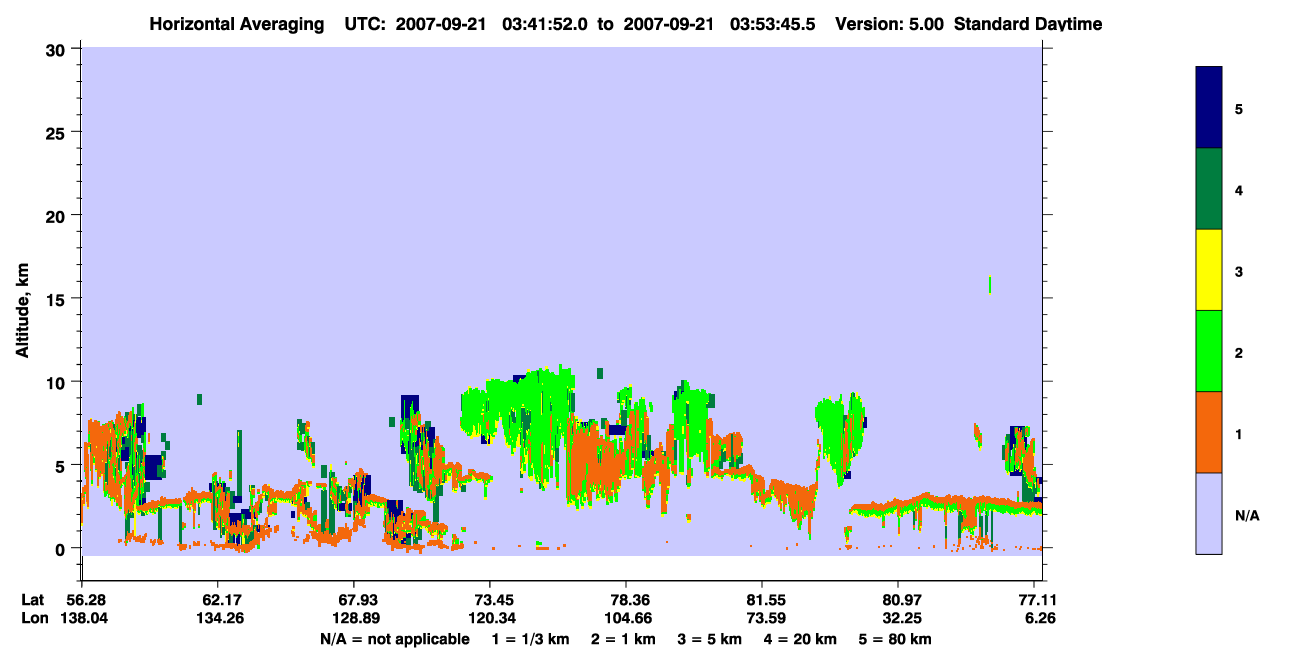Click the latitude value 80.97

click(899, 600)
